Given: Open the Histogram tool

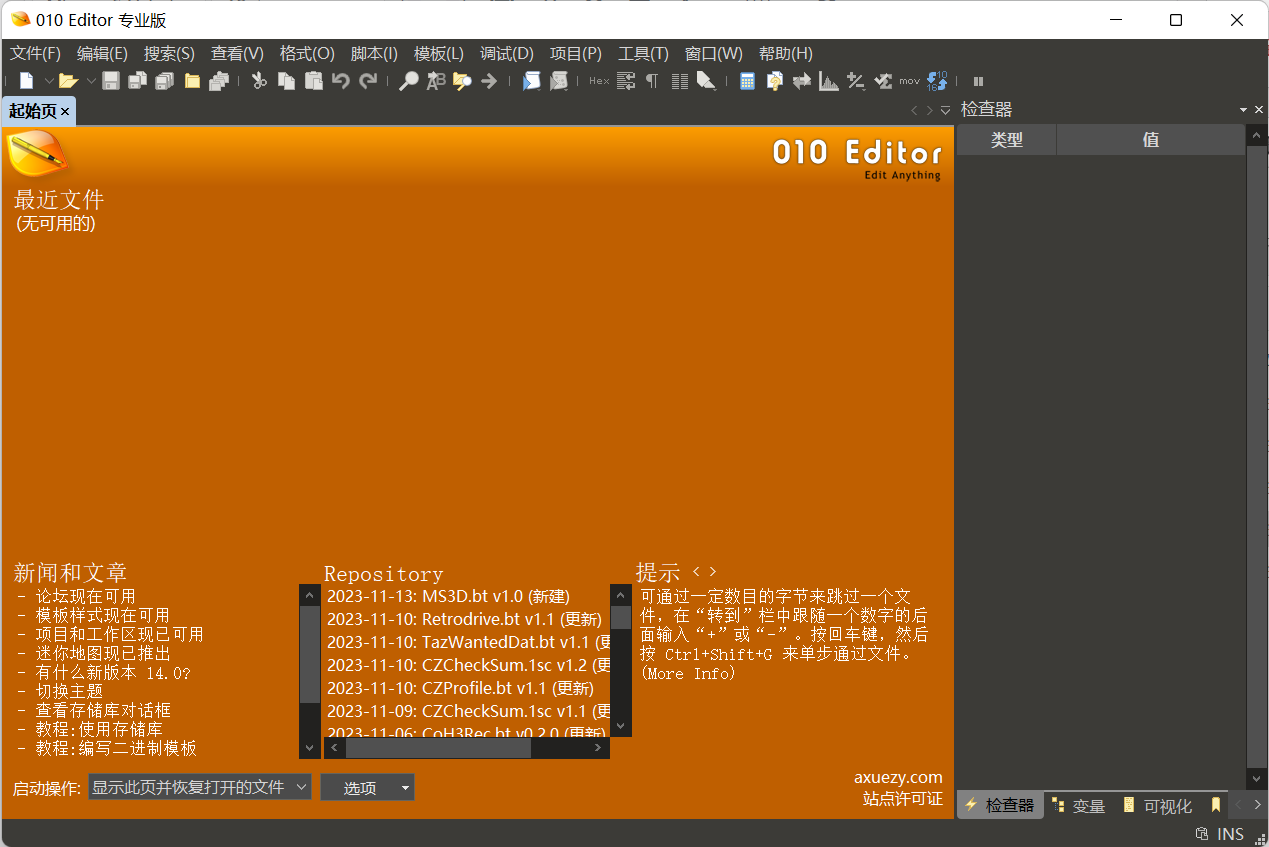Looking at the screenshot, I should point(828,81).
